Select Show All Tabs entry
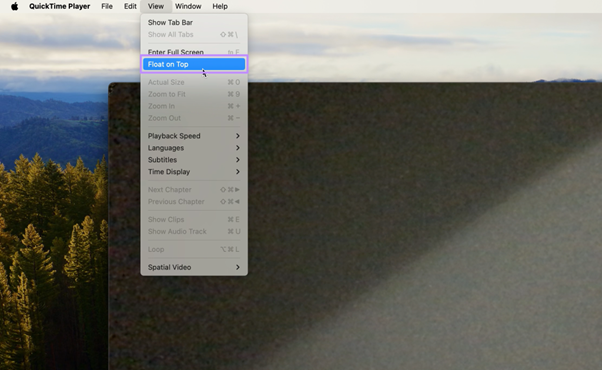The height and width of the screenshot is (370, 602). point(194,34)
